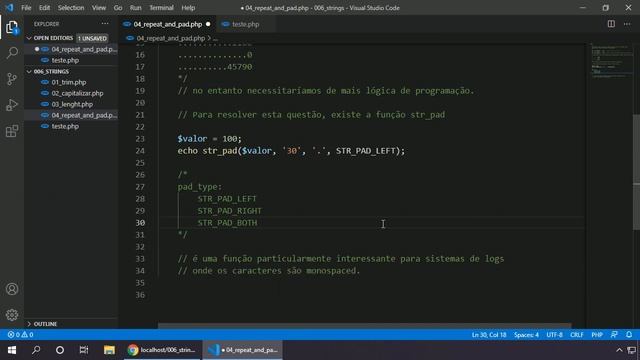This screenshot has height=360, width=640.
Task: Open notifications bell in status bar
Action: 629,335
